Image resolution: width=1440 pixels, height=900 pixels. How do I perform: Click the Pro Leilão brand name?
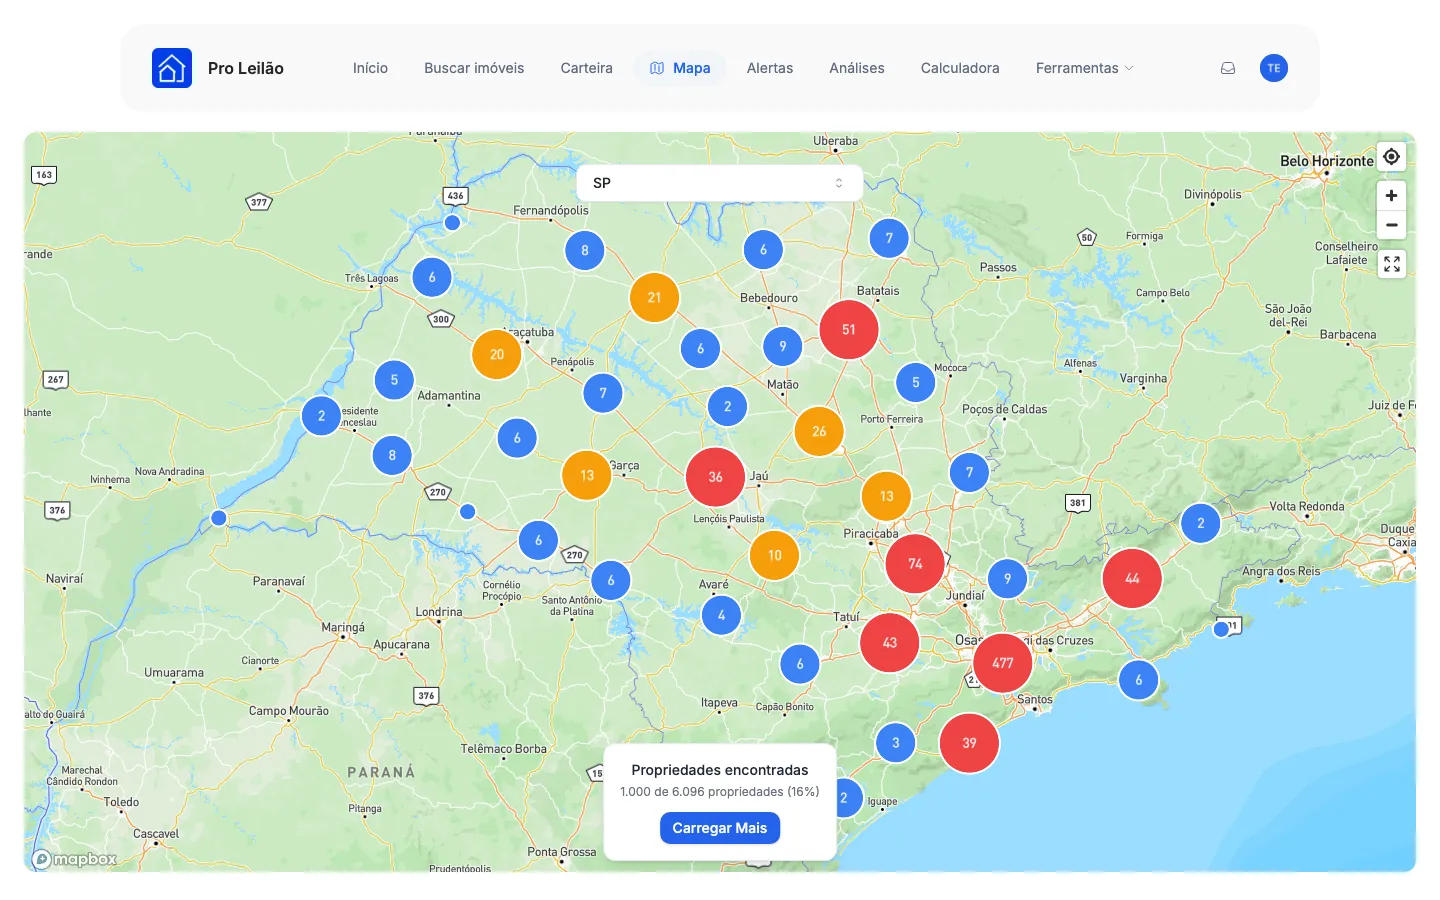click(246, 68)
